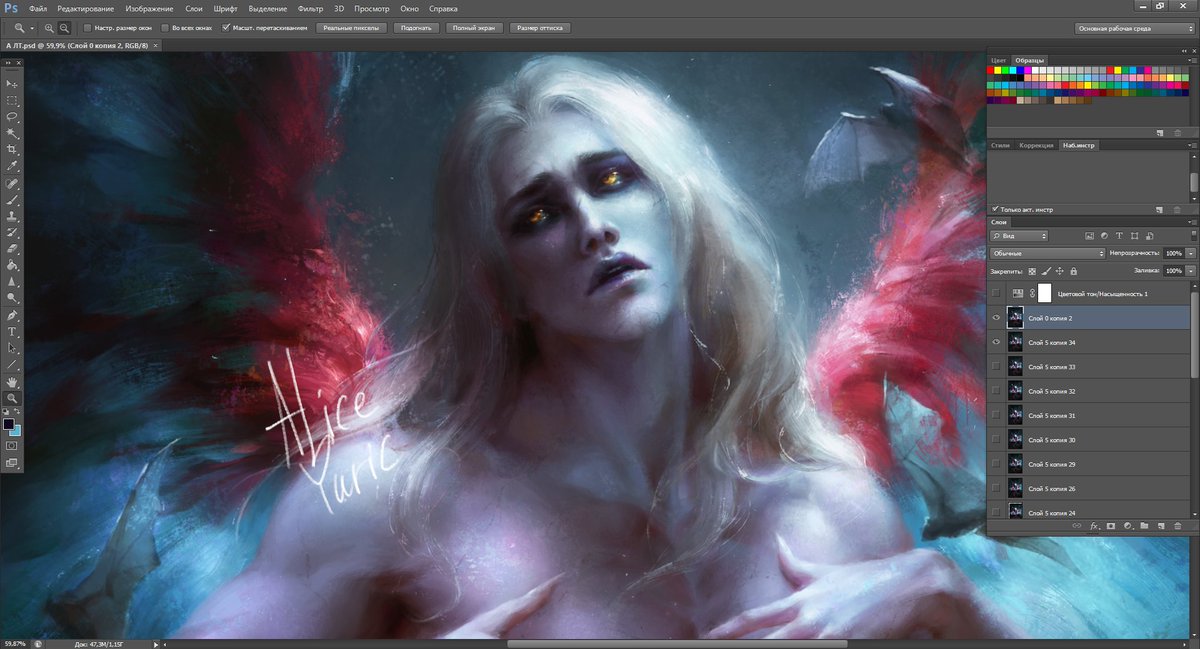Click the 'Размер оттиска' button
This screenshot has width=1200, height=649.
(542, 28)
